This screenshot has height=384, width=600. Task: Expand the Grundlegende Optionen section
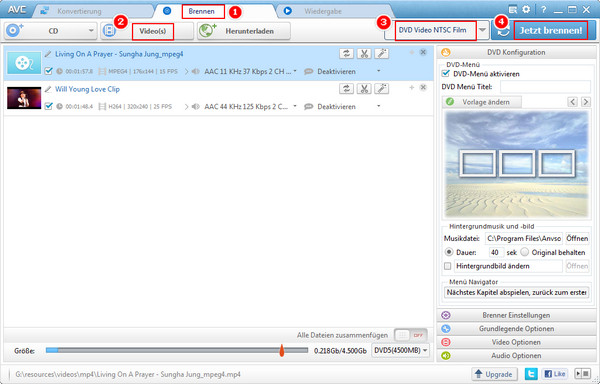coord(516,329)
